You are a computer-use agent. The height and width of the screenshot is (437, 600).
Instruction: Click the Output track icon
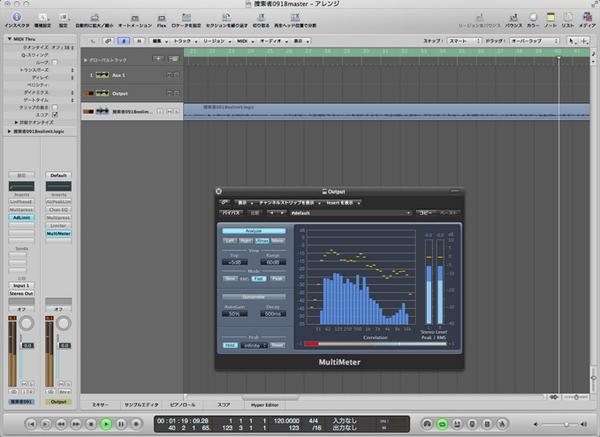102,93
